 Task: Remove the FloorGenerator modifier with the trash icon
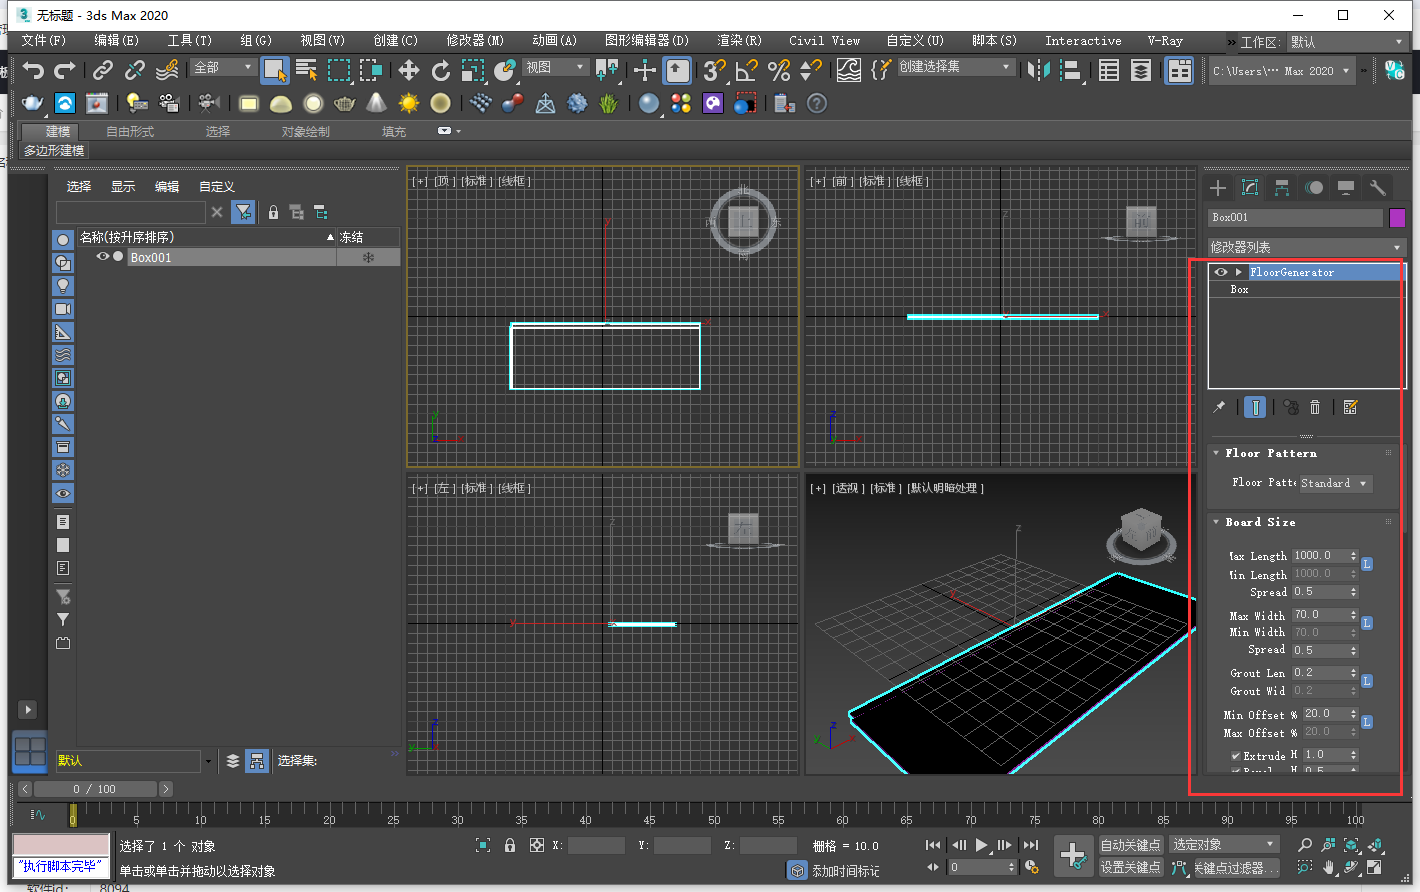coord(1315,407)
